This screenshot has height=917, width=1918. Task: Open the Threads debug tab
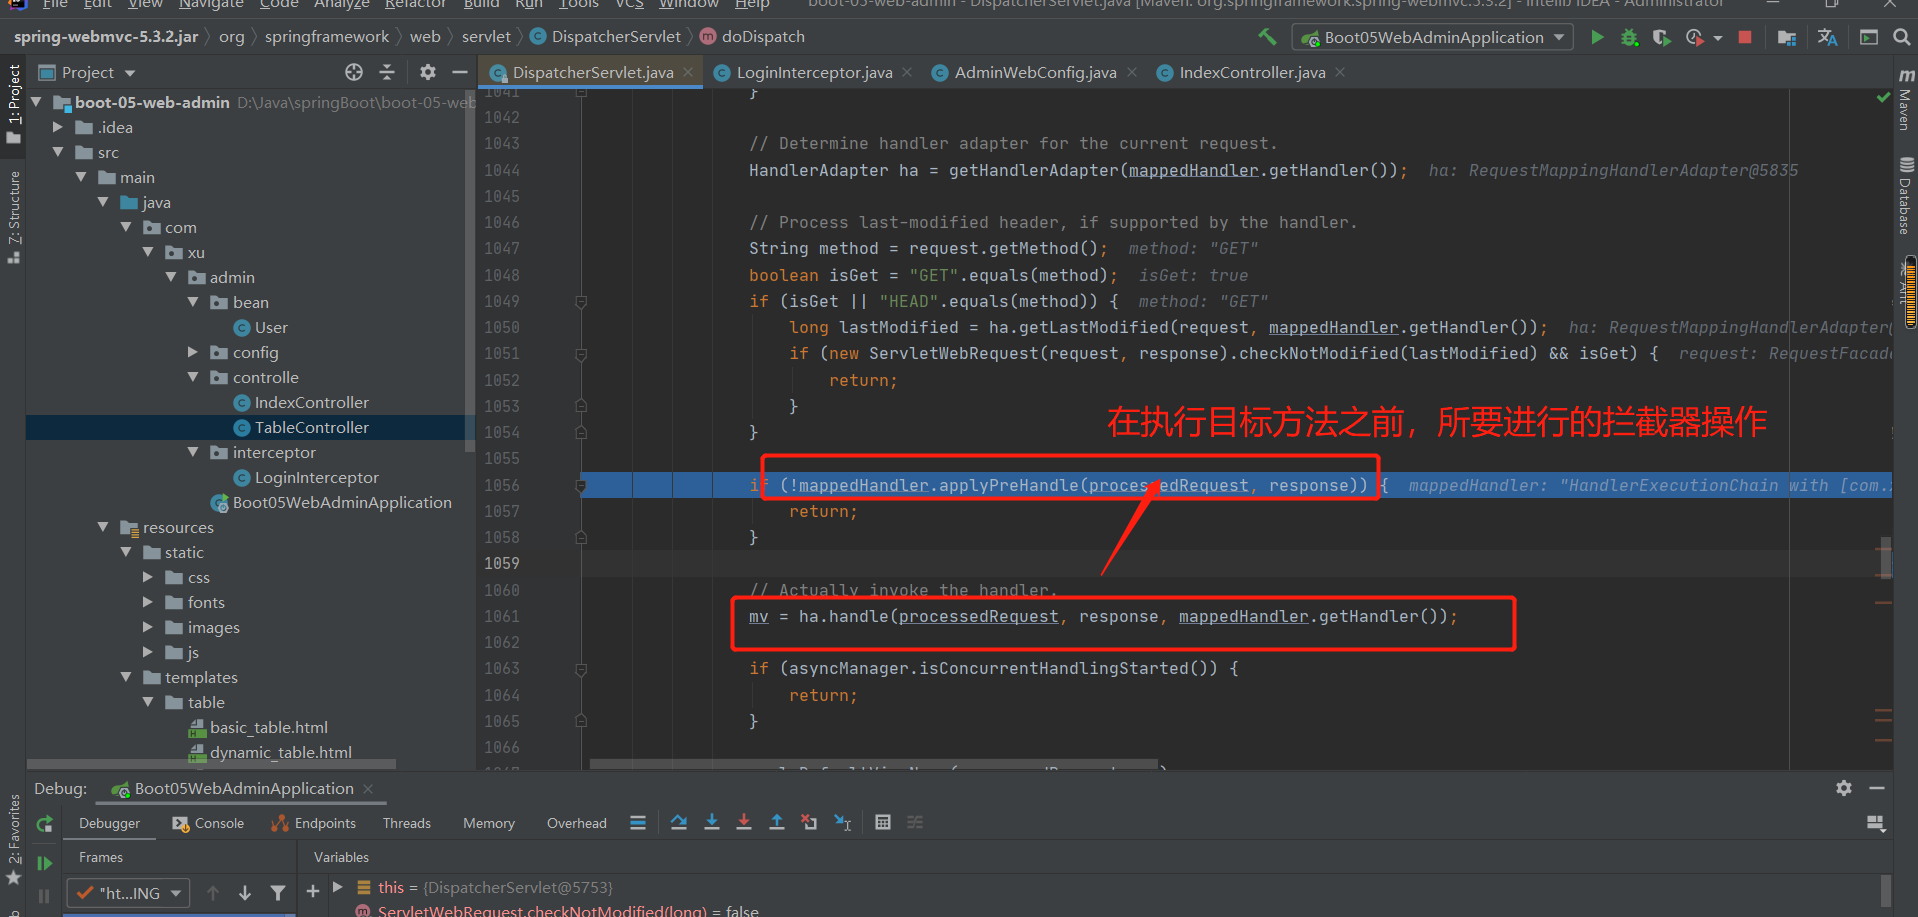pyautogui.click(x=406, y=823)
